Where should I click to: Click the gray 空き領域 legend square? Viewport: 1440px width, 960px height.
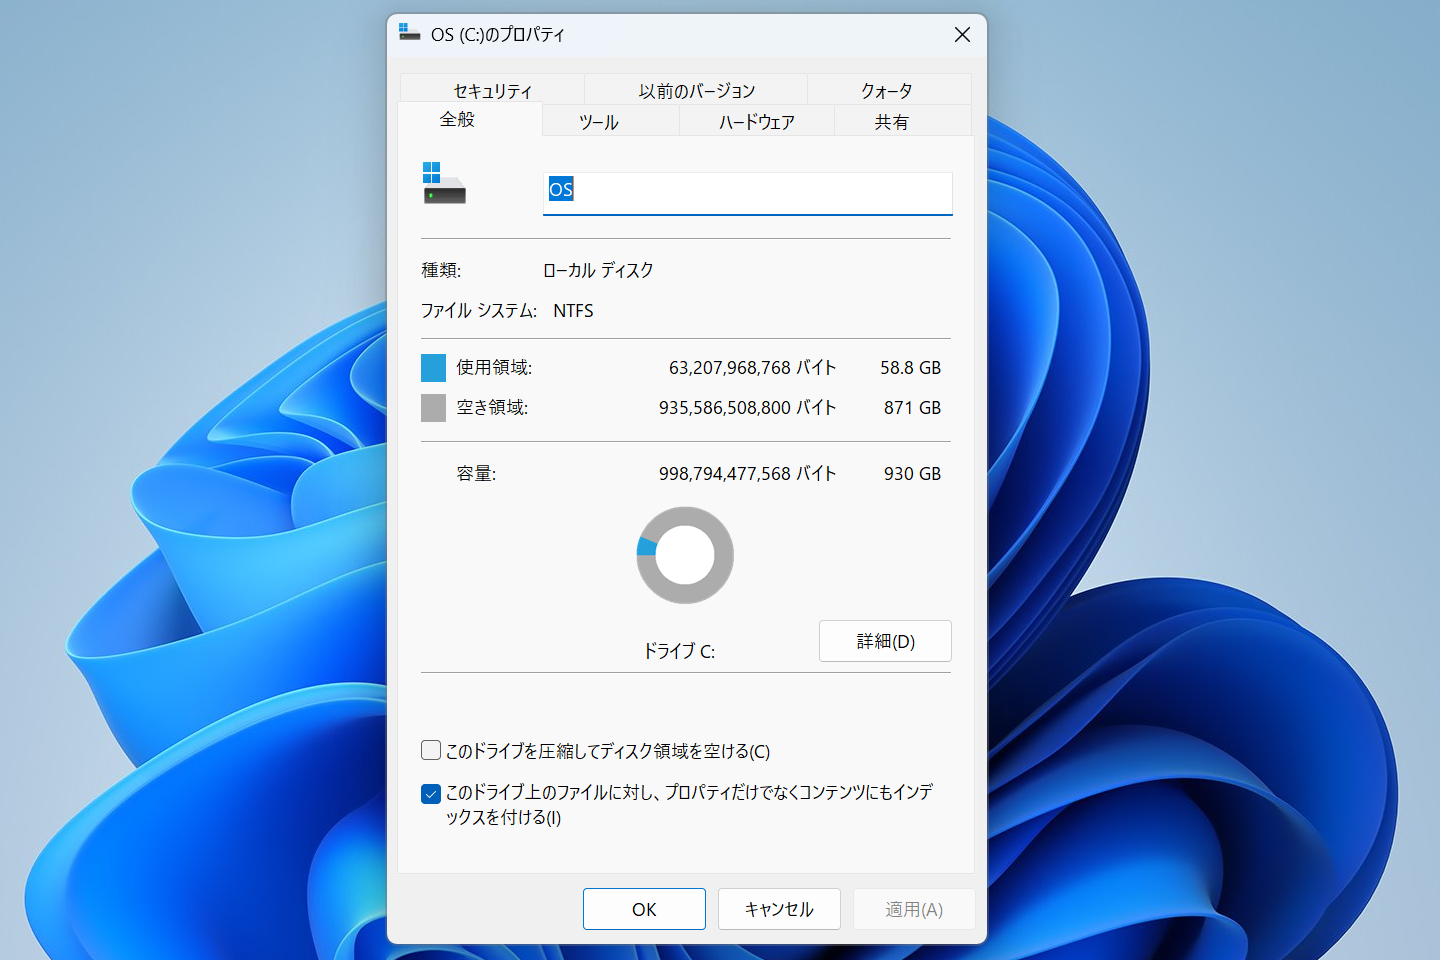(432, 407)
